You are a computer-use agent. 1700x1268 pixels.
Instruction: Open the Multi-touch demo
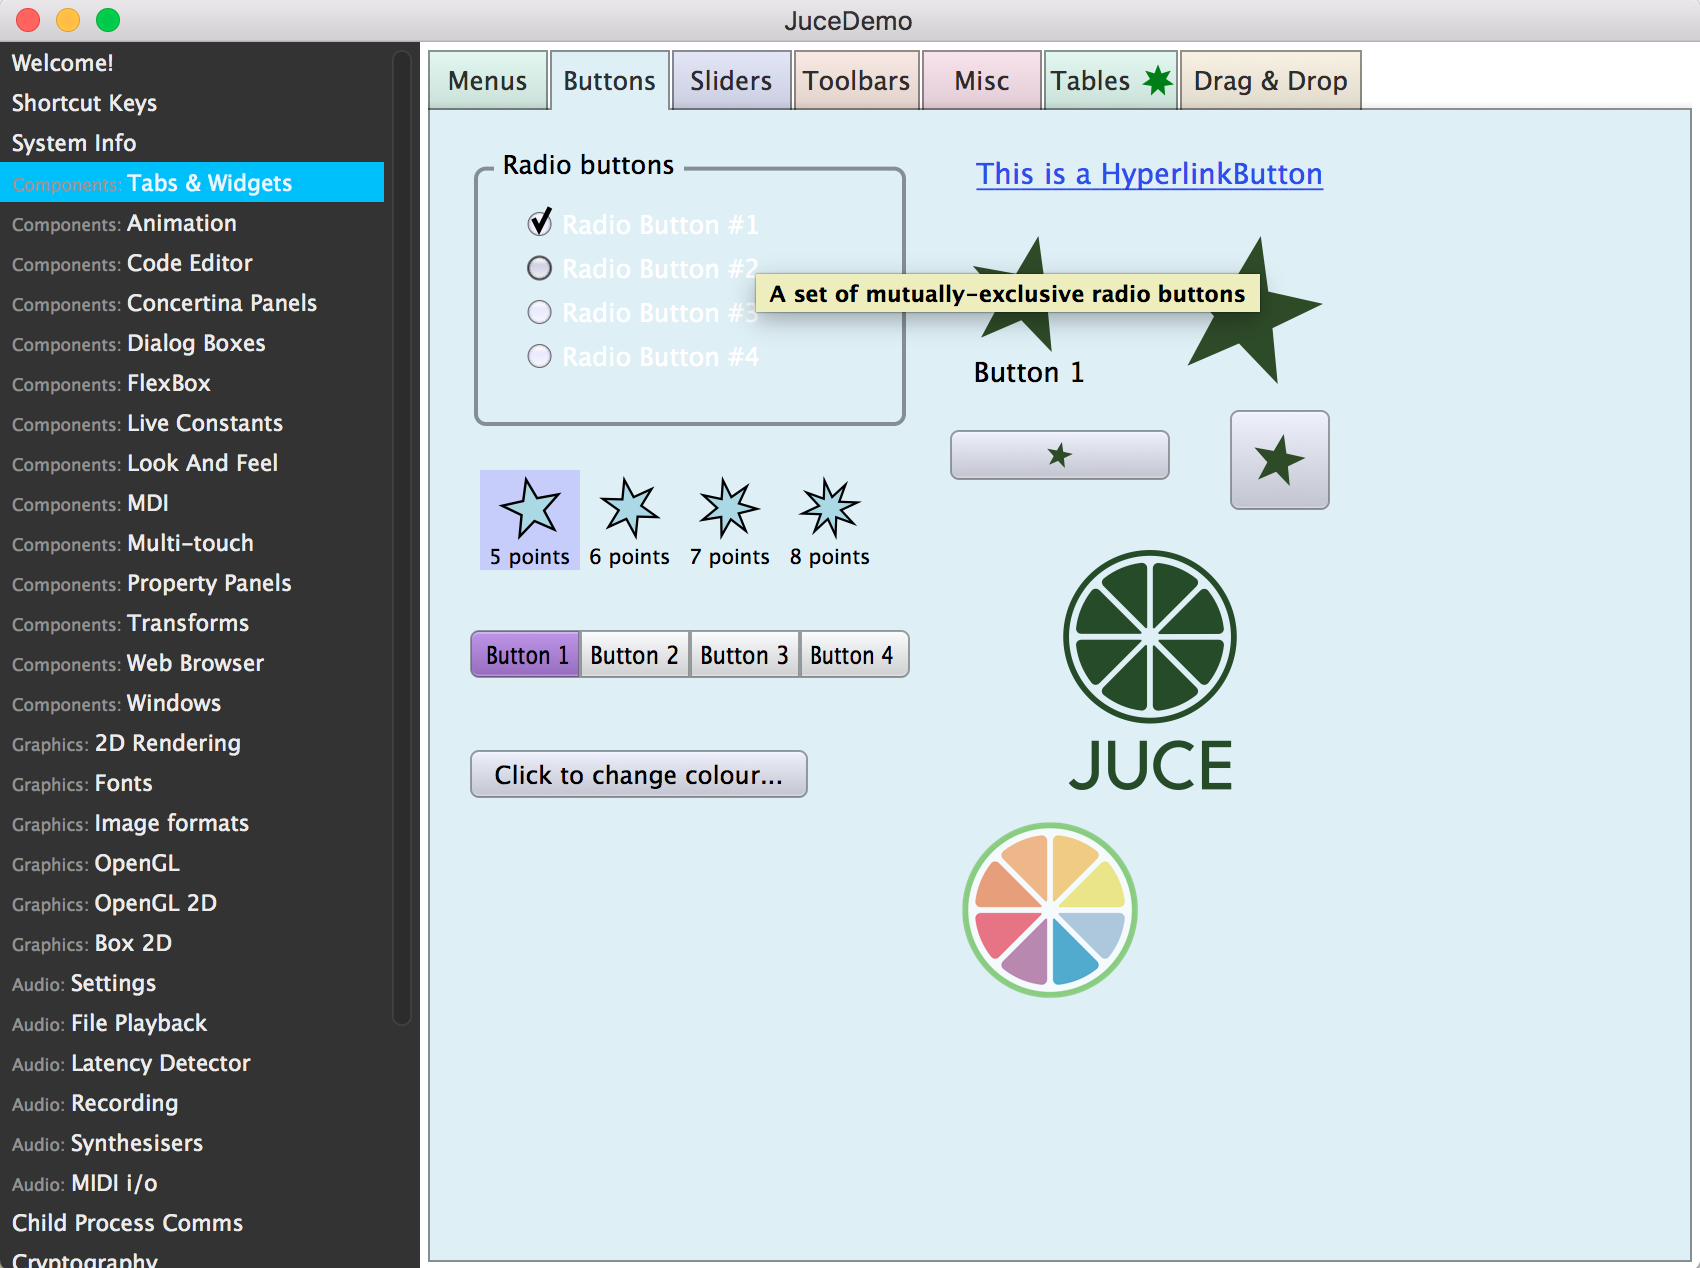coord(192,543)
